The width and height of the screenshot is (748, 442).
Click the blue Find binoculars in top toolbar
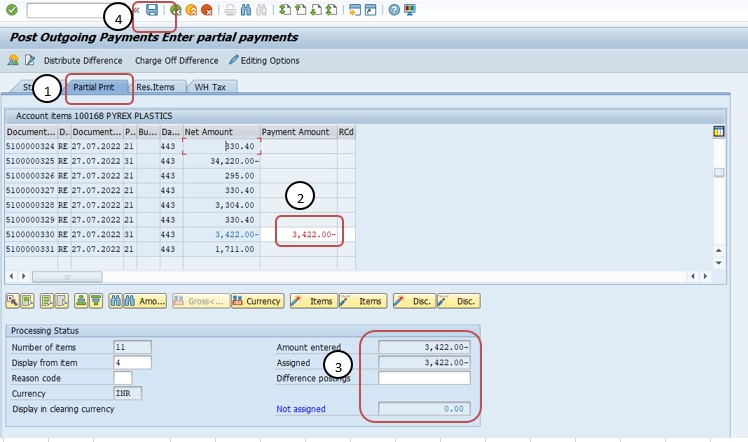click(246, 10)
